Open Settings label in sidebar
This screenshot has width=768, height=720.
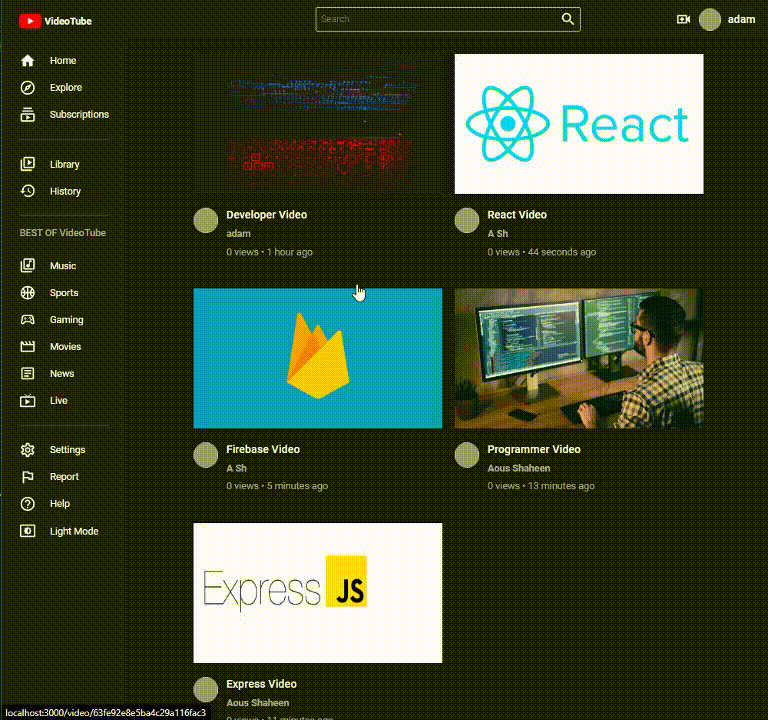68,450
